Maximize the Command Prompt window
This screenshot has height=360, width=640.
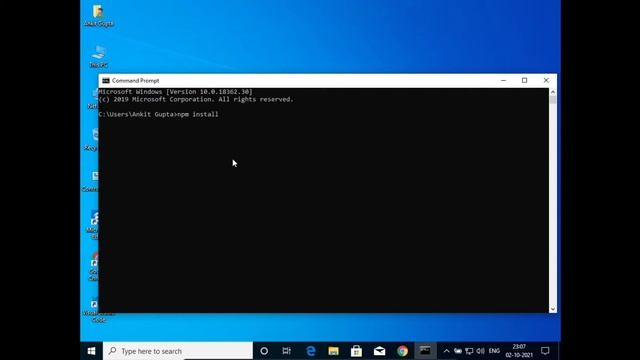(x=524, y=80)
